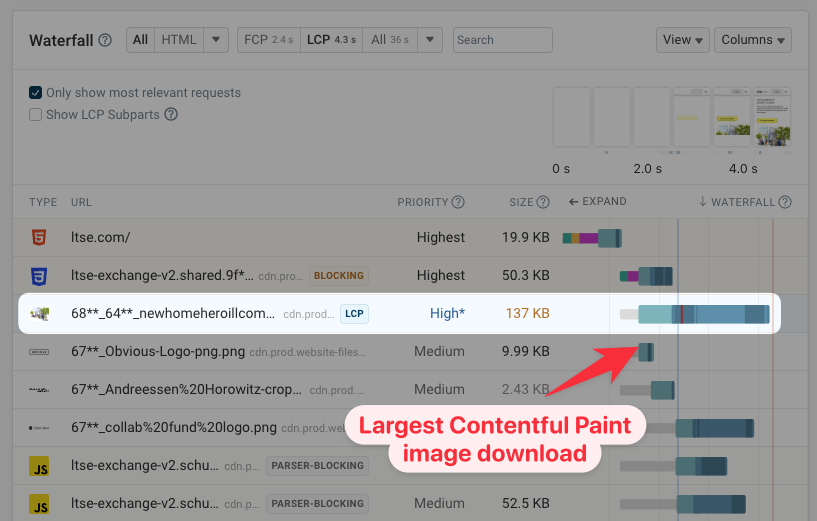The height and width of the screenshot is (521, 817).
Task: Click the 67**_collab%20fund%20logo.png URL
Action: [174, 428]
